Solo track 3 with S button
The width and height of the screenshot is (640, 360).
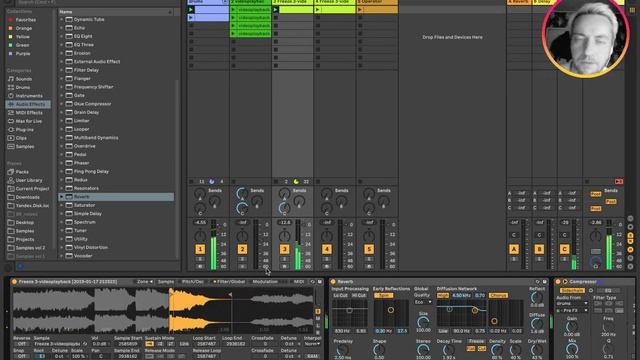pos(284,259)
